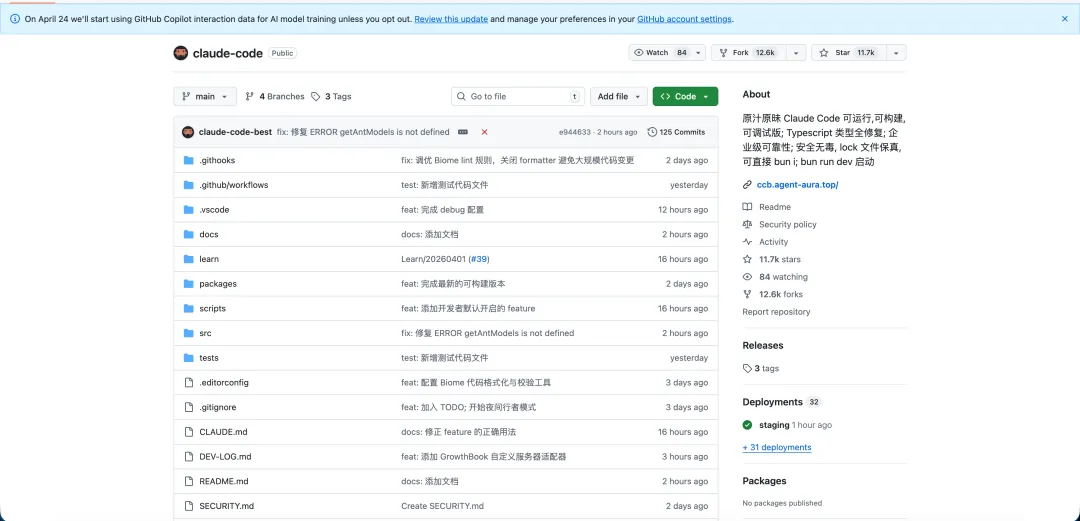The height and width of the screenshot is (521, 1080).
Task: Open the CLAUDE.md file
Action: tap(223, 432)
